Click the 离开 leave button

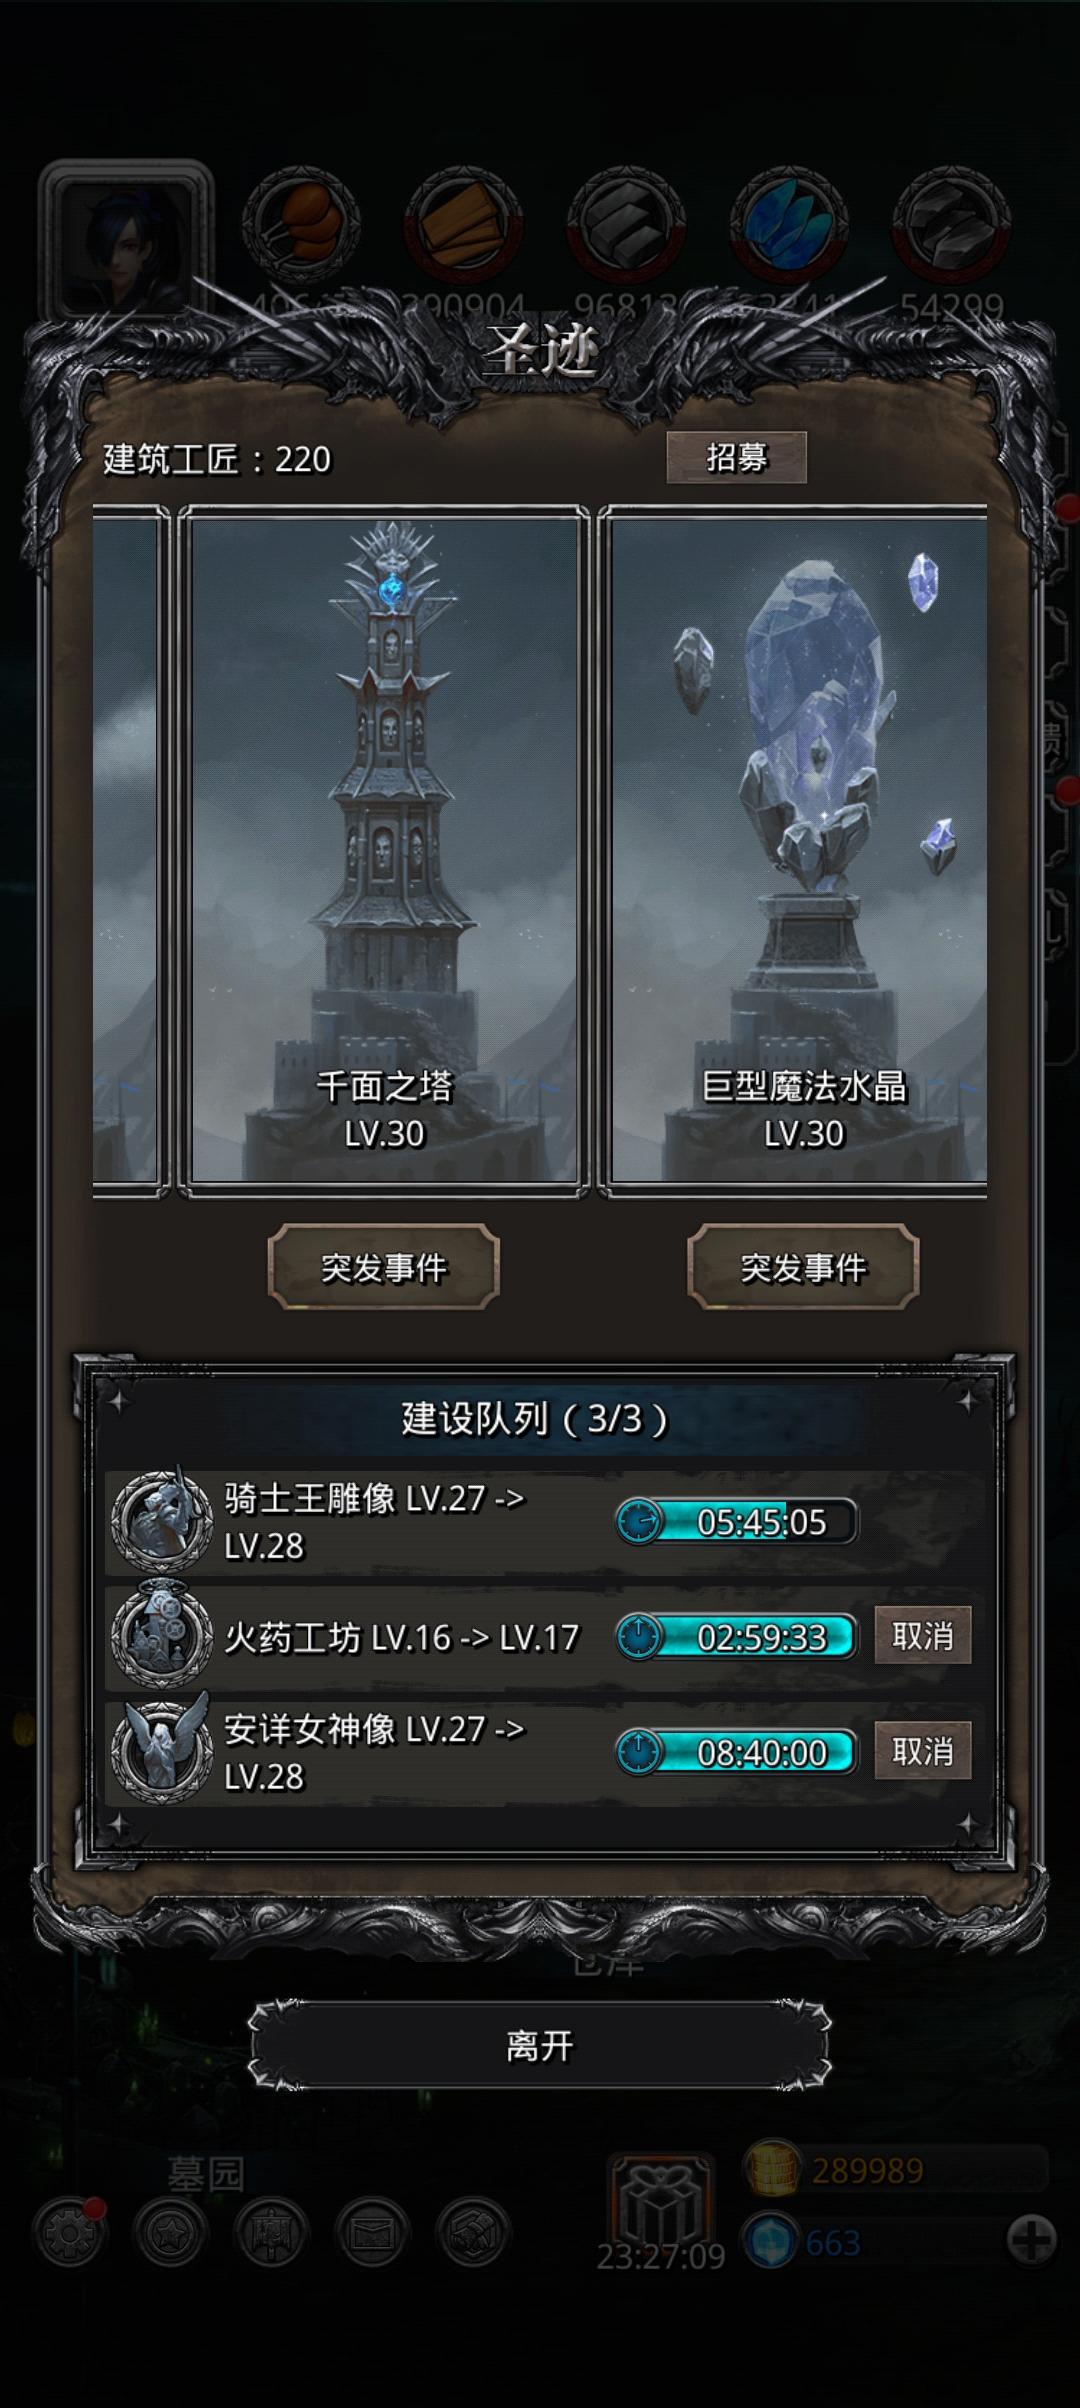[539, 2046]
